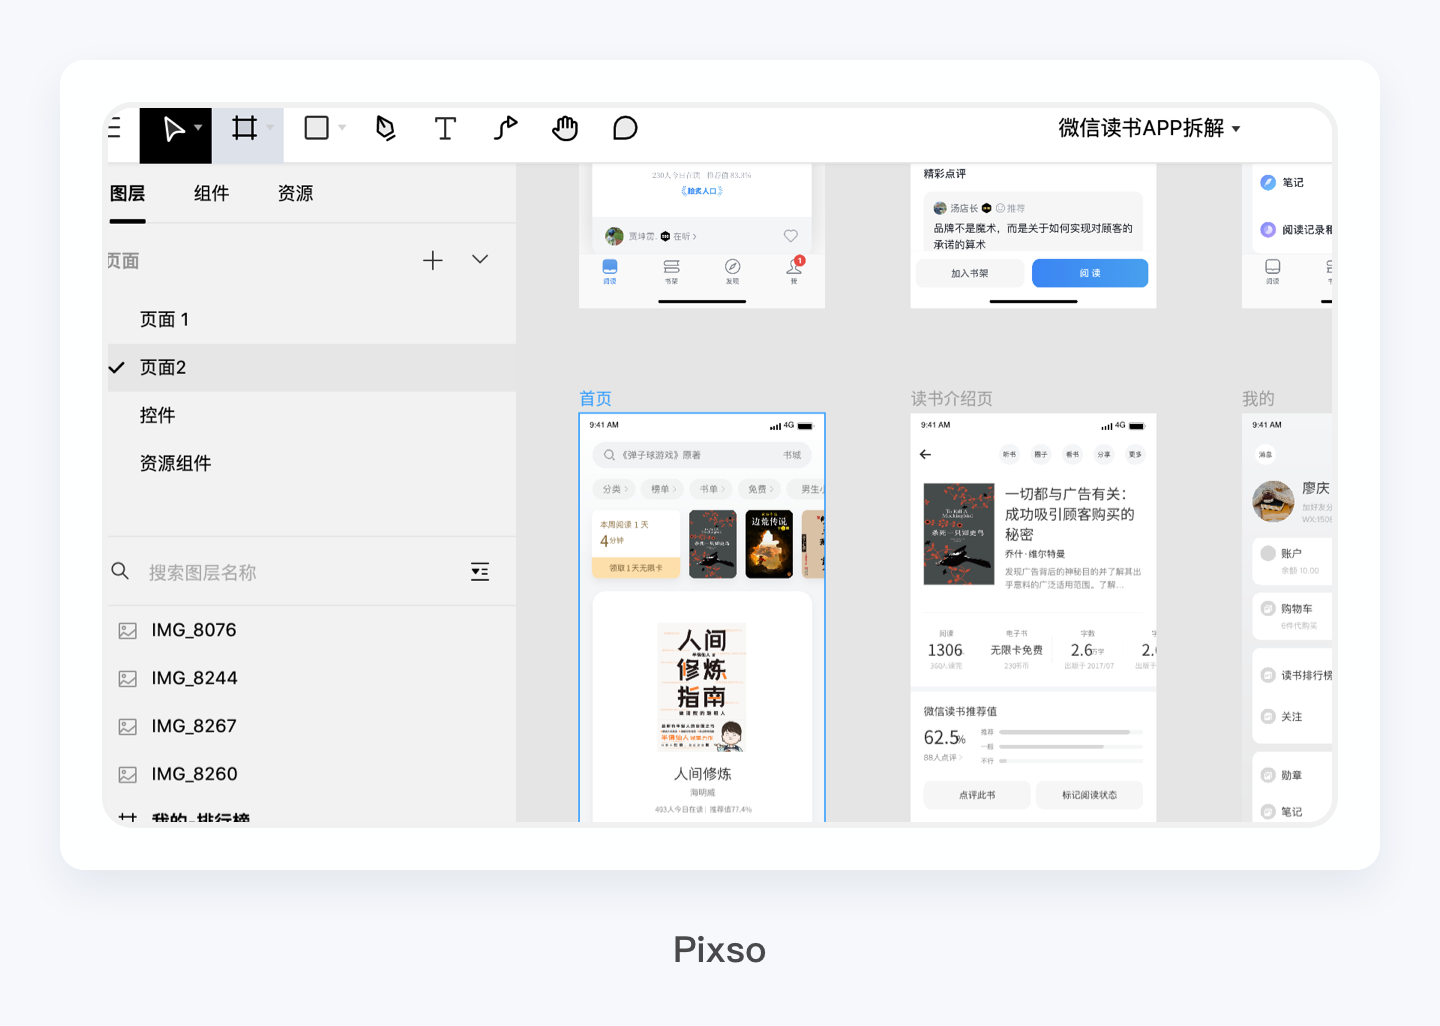Select 读书介绍页 frame label

click(952, 399)
